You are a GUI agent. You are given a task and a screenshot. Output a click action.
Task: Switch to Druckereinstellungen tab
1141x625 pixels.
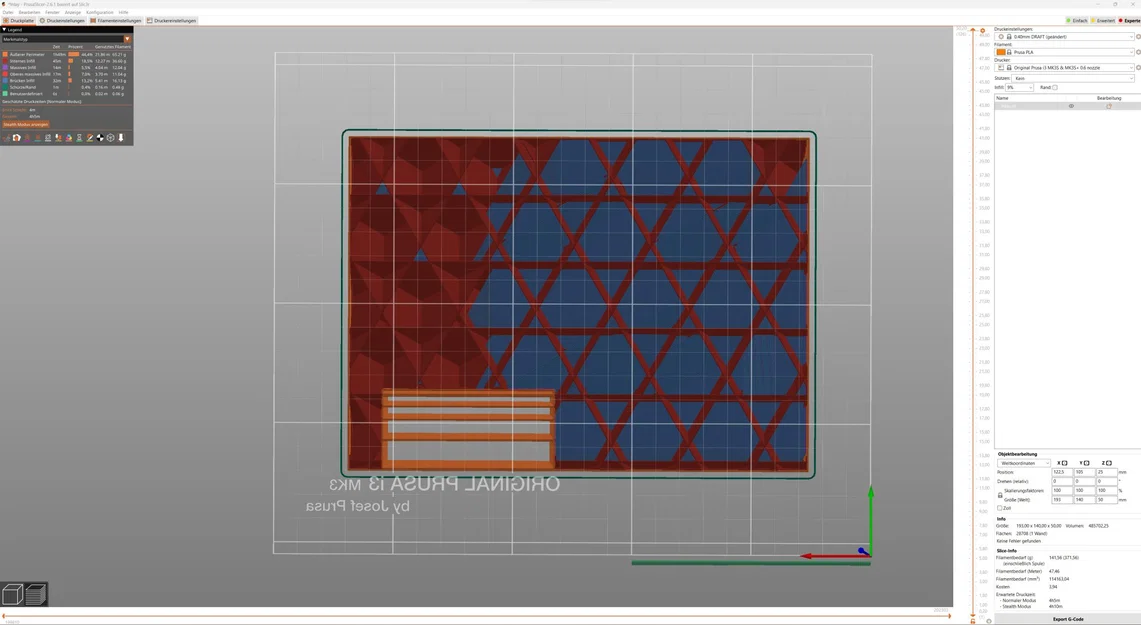pyautogui.click(x=172, y=20)
